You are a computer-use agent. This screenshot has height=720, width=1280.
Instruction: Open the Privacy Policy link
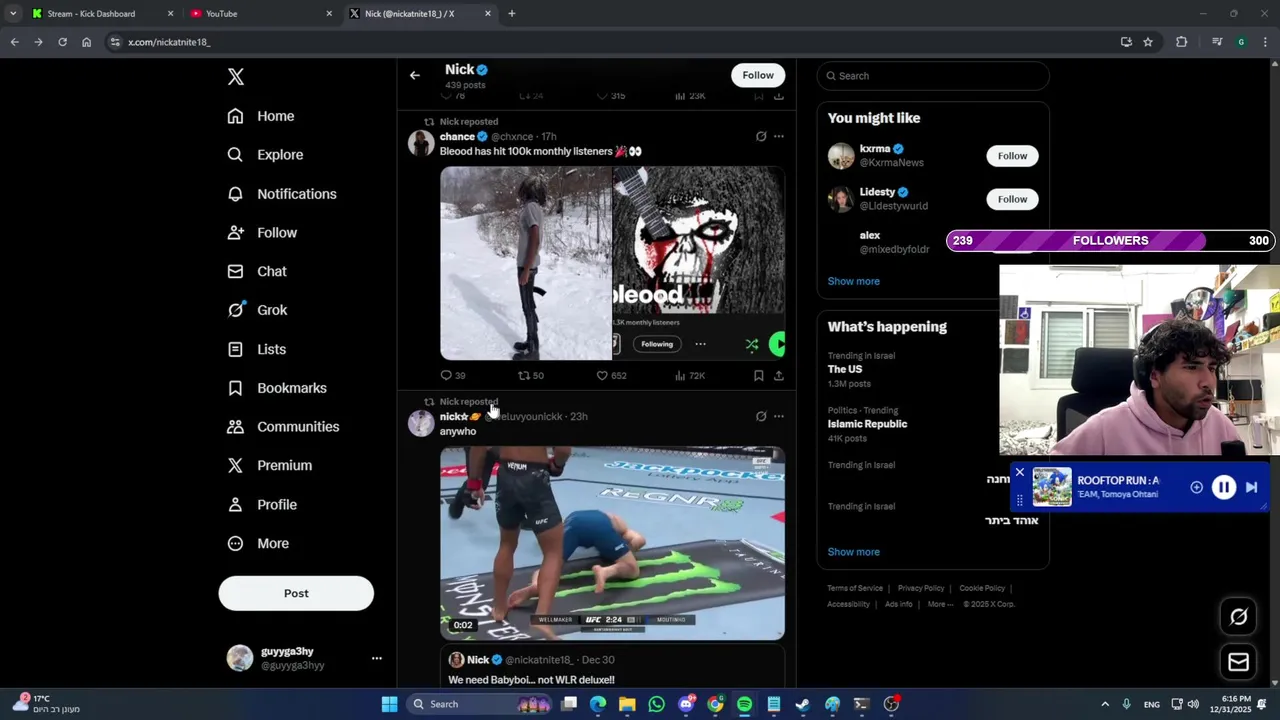pos(921,588)
